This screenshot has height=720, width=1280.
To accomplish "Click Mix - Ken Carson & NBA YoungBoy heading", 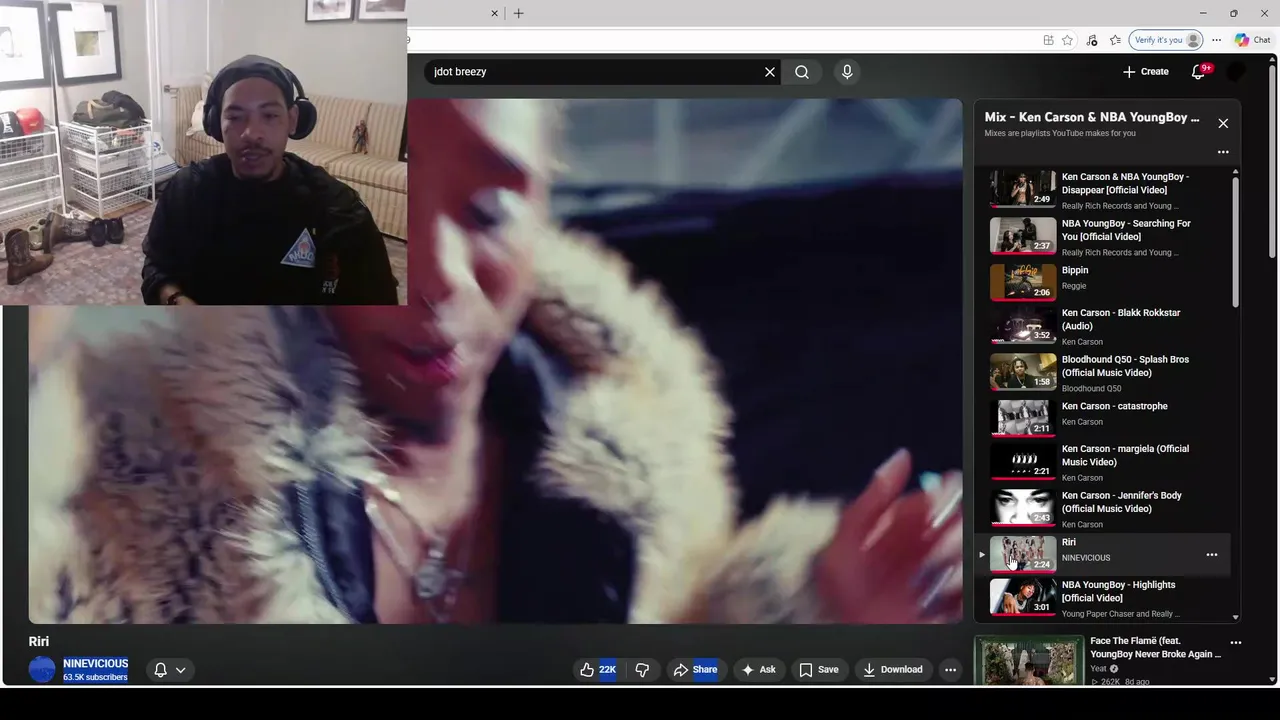I will click(x=1092, y=117).
